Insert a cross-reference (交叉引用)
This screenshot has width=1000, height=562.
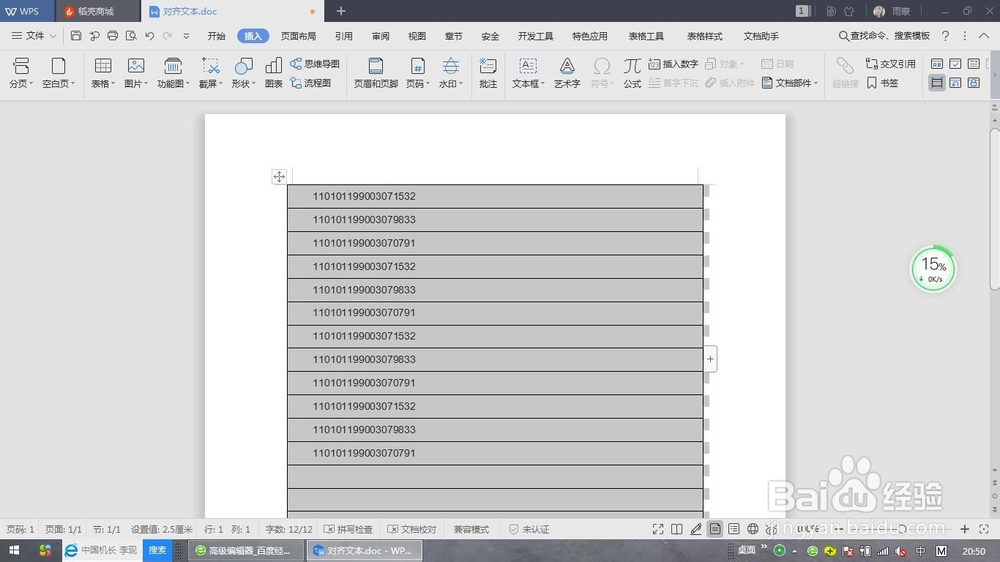(x=890, y=64)
